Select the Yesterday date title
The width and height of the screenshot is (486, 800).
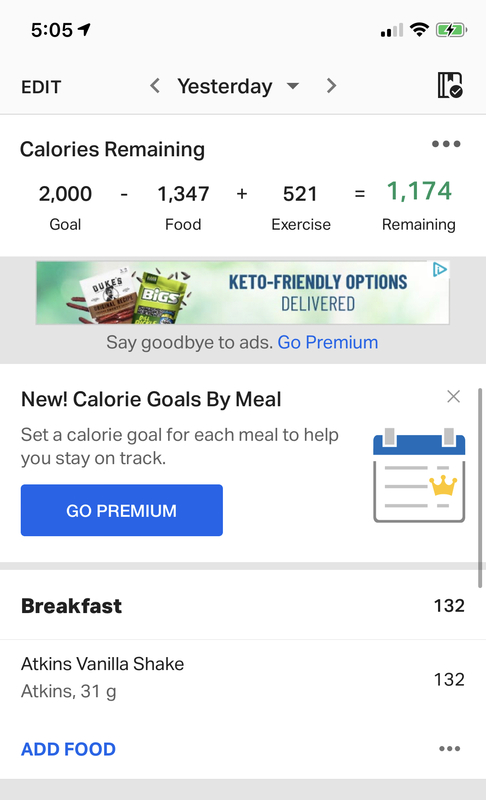(225, 86)
